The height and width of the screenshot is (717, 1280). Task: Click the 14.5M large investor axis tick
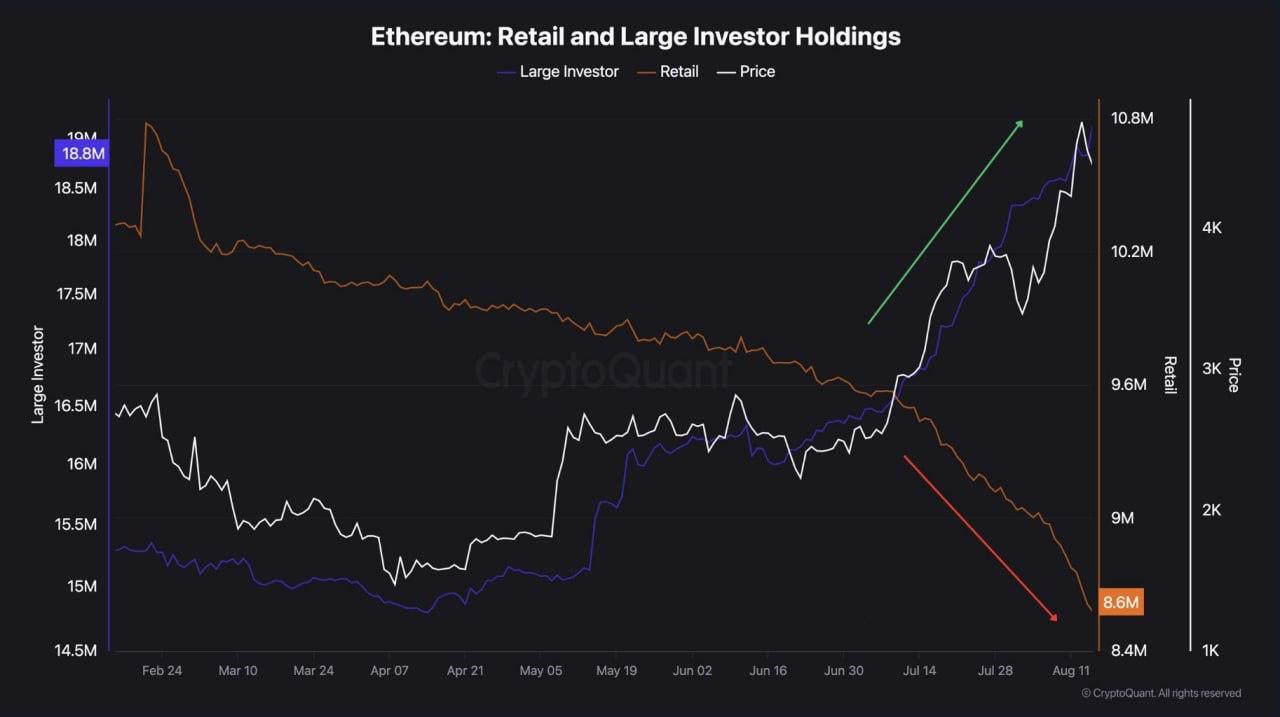[x=75, y=651]
